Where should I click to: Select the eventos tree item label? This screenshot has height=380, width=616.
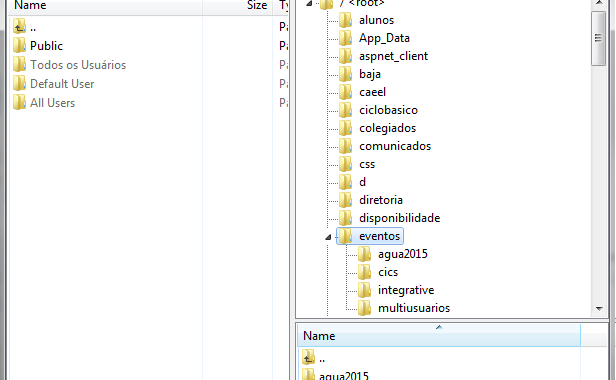tap(380, 236)
